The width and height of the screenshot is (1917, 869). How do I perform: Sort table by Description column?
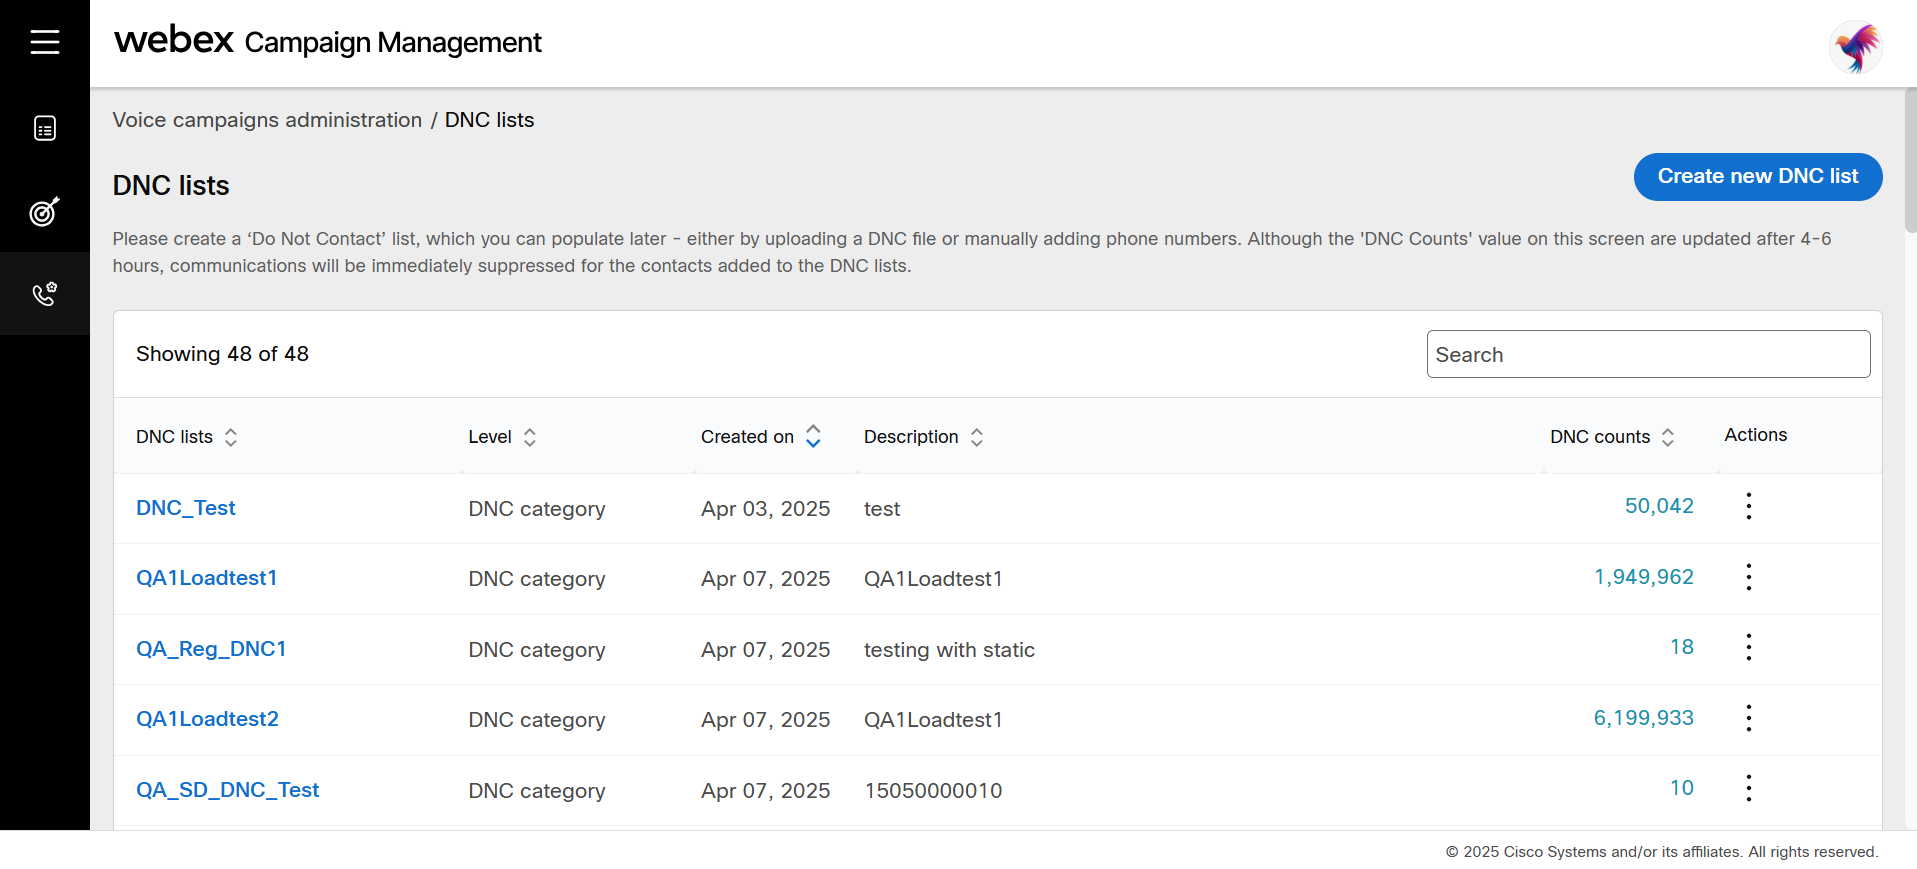coord(977,437)
